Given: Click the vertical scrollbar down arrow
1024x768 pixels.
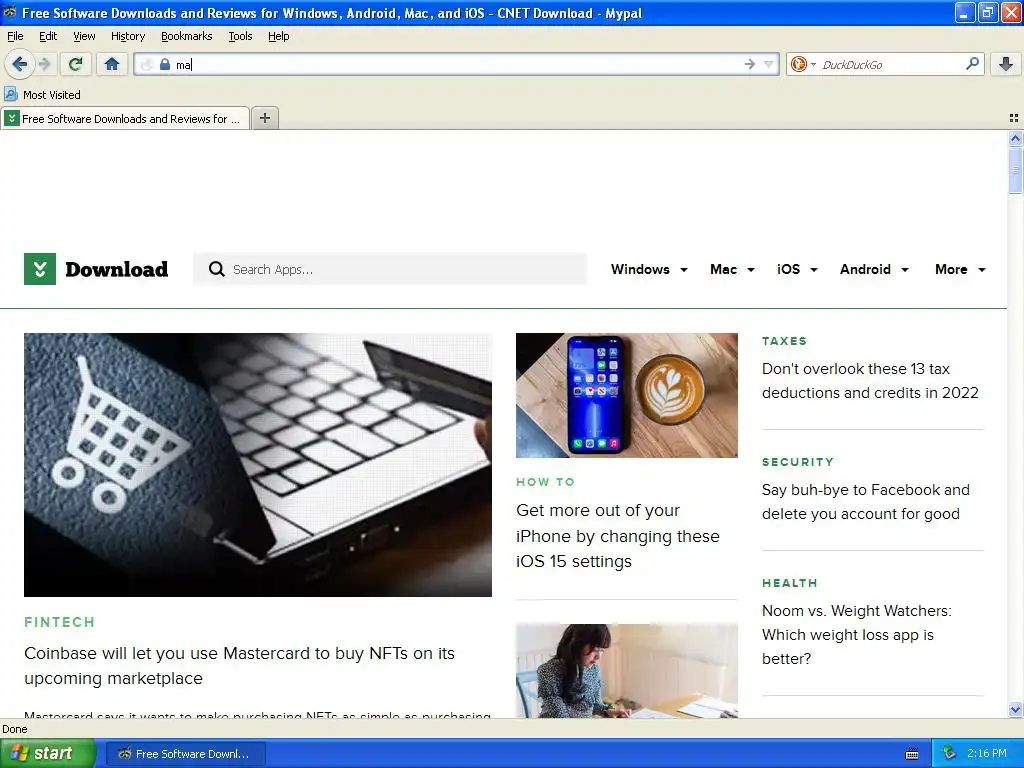Looking at the screenshot, I should pyautogui.click(x=1015, y=710).
